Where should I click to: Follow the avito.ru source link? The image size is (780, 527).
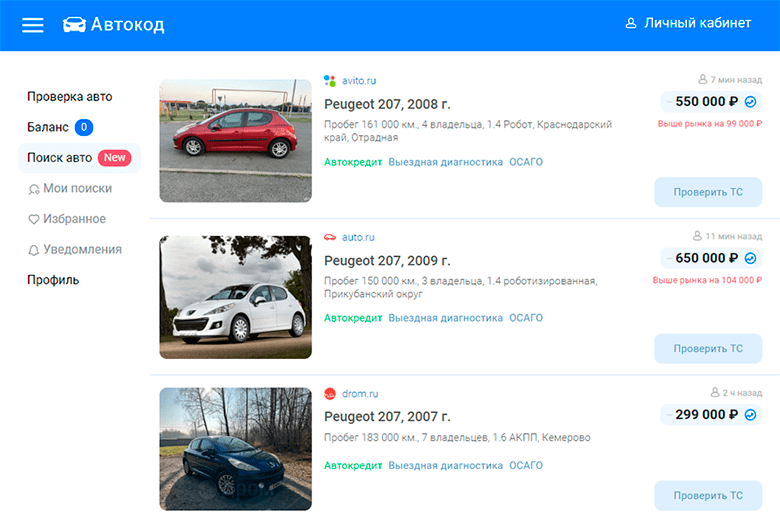tap(359, 81)
